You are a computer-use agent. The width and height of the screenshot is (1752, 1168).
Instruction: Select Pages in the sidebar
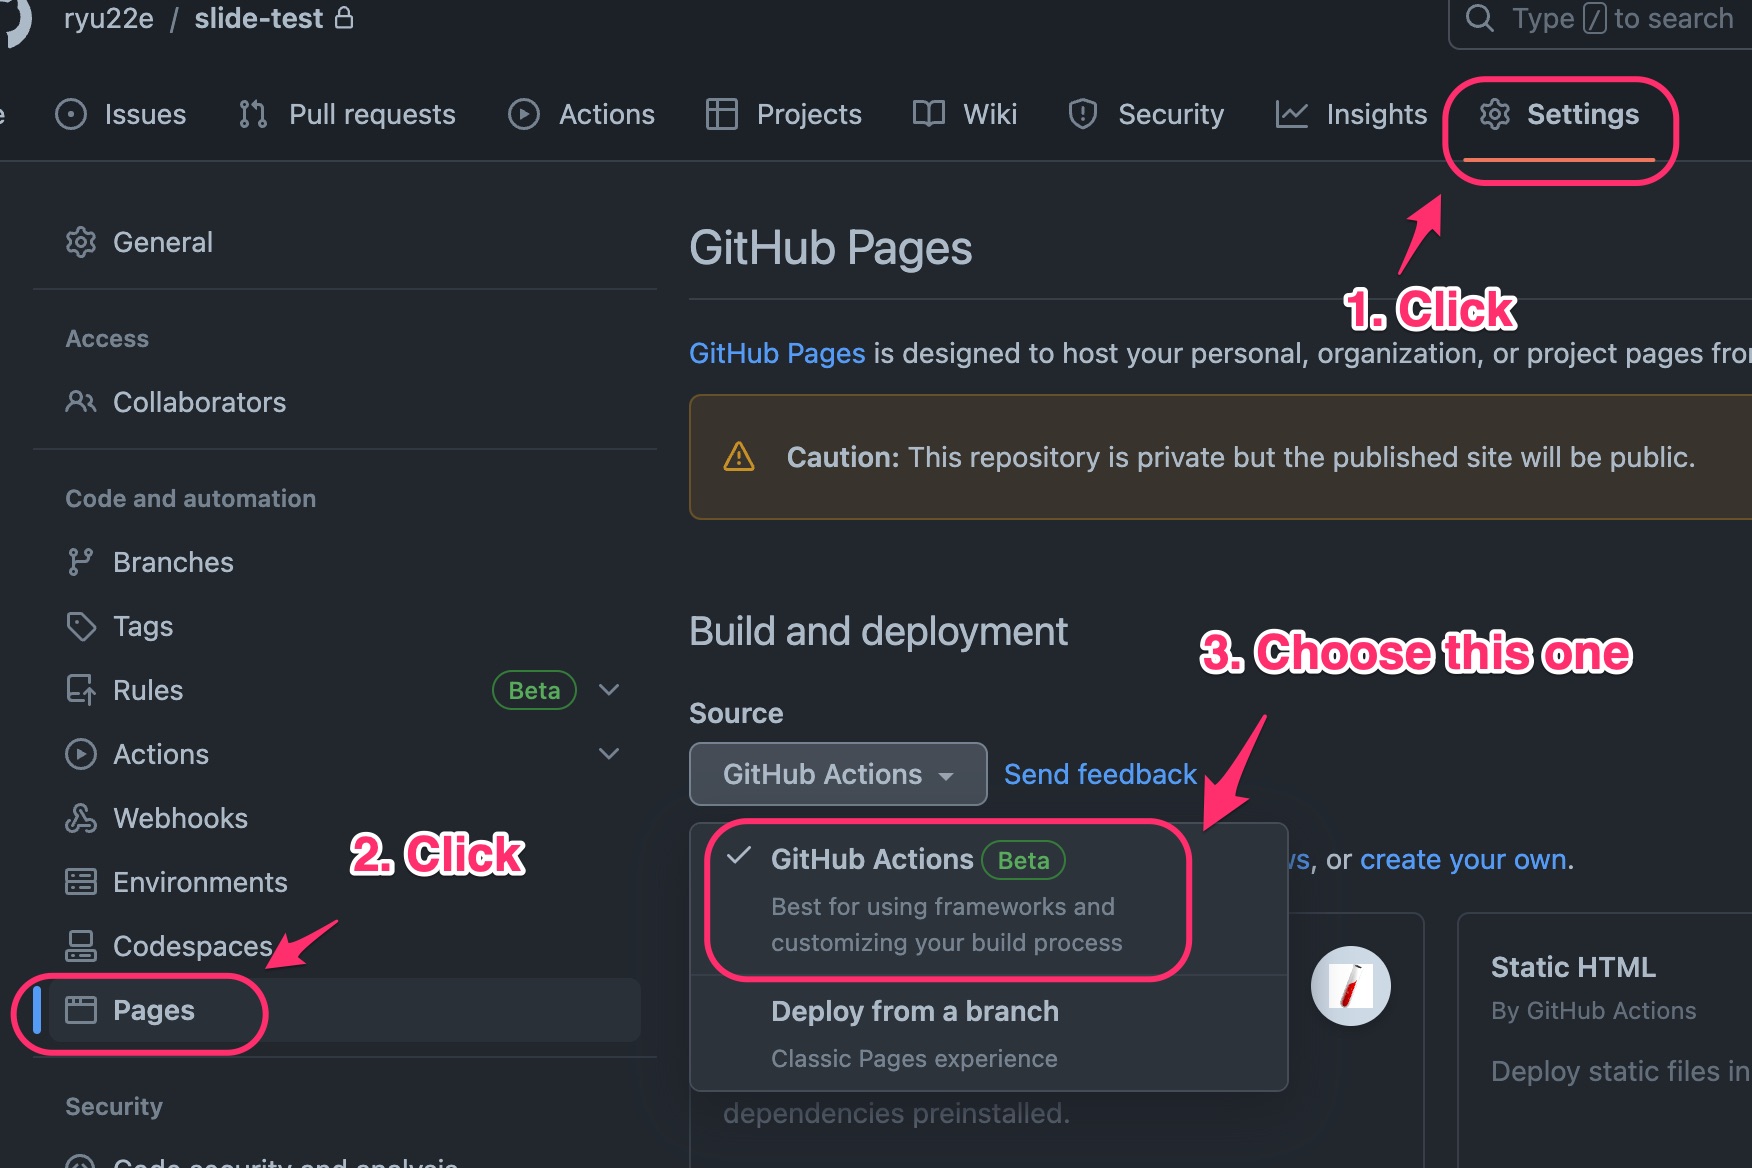pos(345,1010)
